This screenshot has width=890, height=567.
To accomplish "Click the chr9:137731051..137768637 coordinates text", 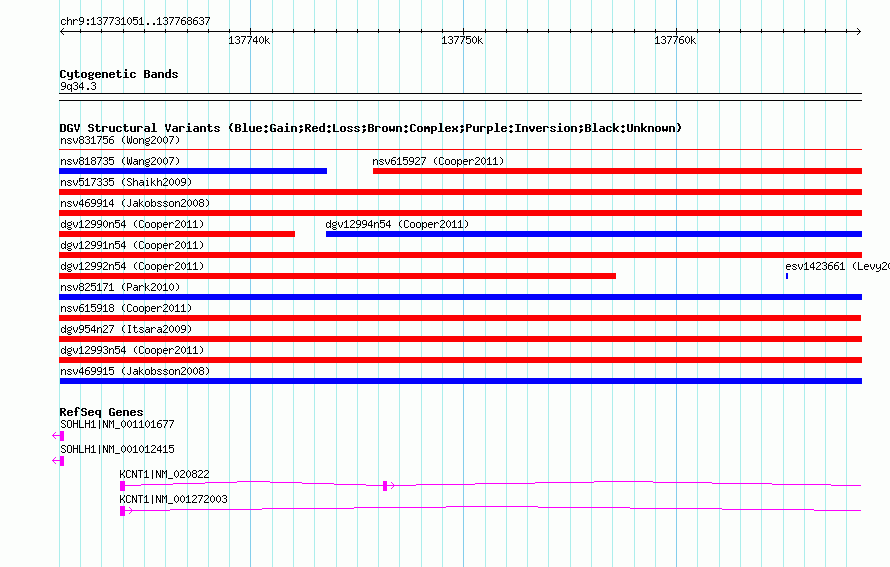I will click(x=135, y=21).
